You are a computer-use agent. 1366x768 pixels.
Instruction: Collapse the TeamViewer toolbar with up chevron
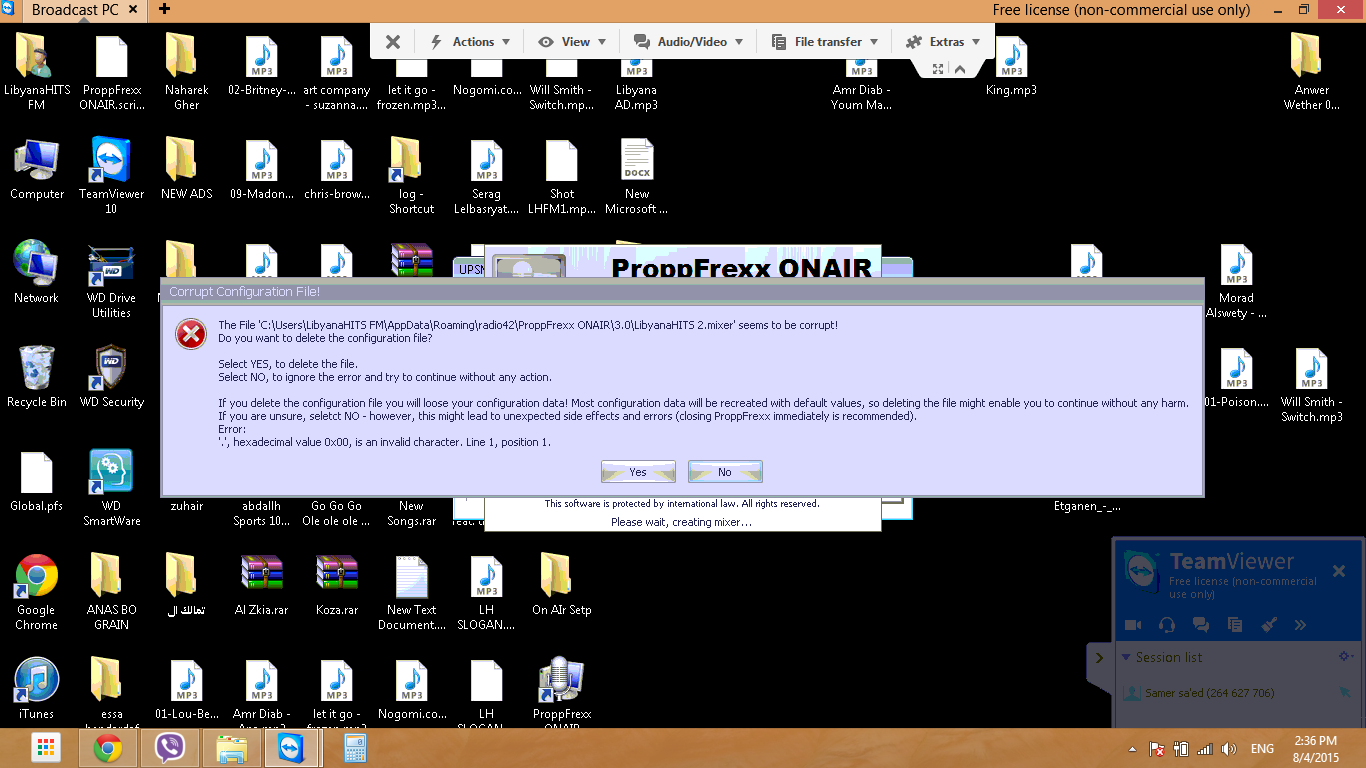959,69
